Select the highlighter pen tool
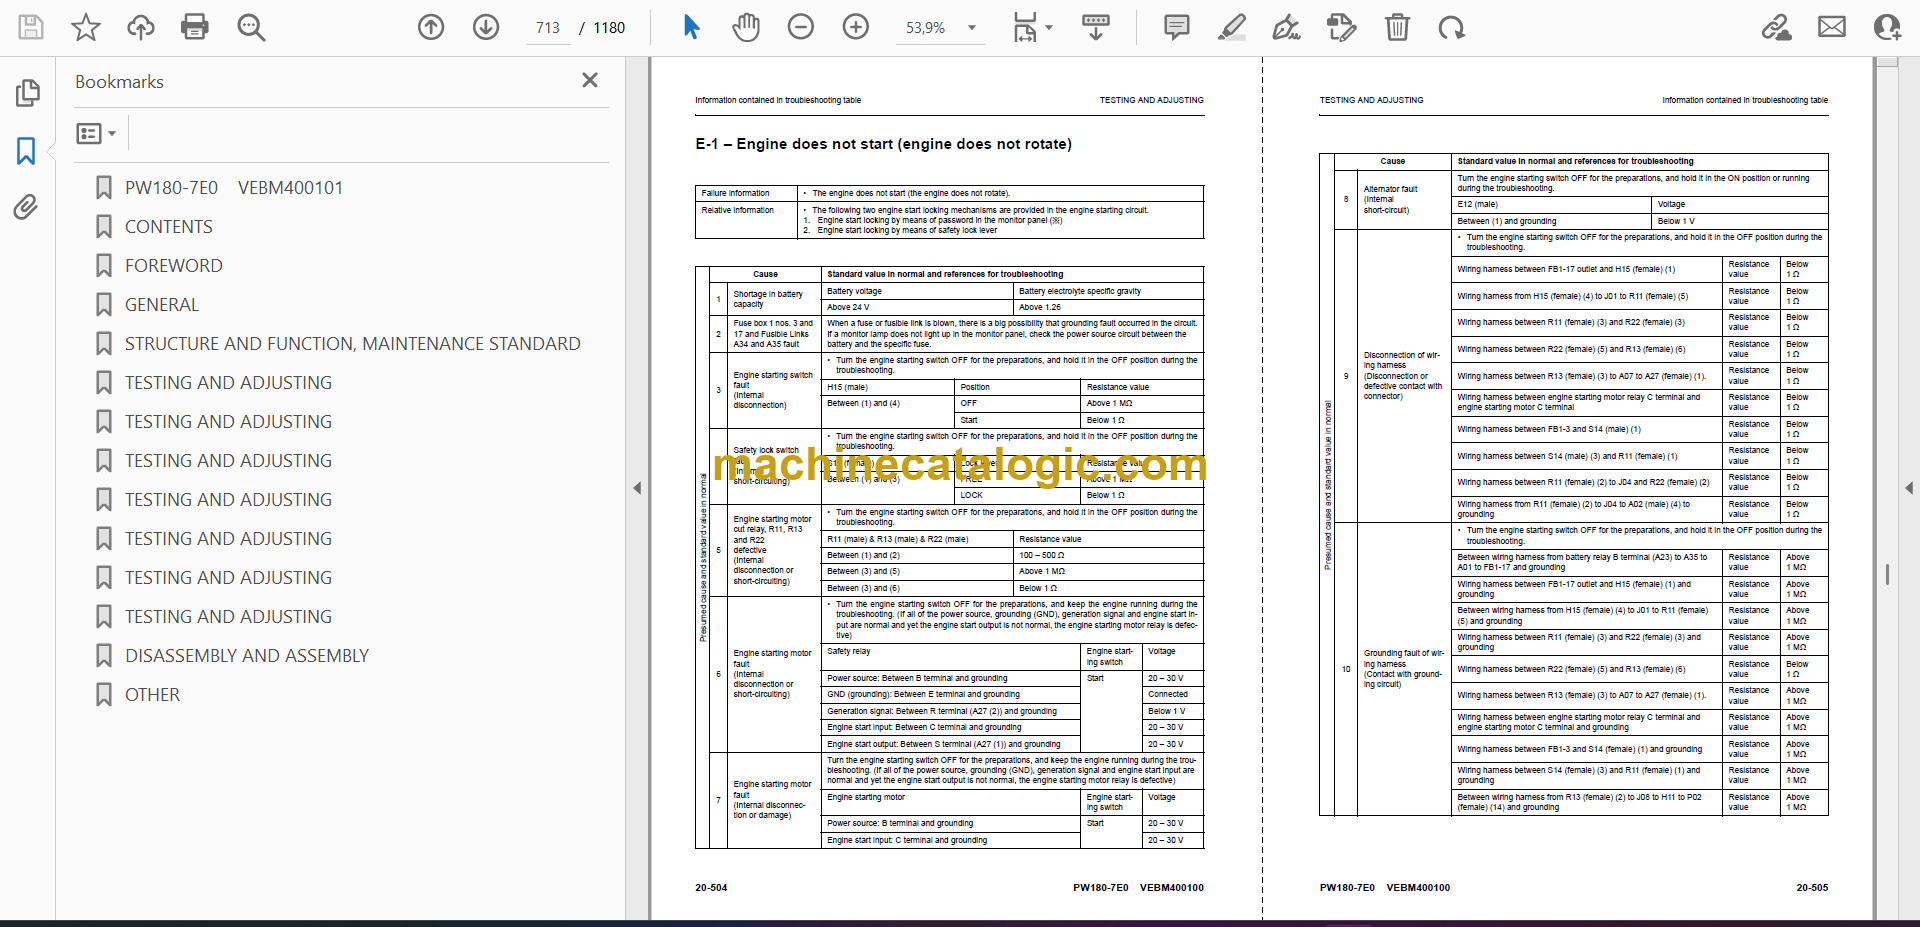This screenshot has width=1920, height=927. pyautogui.click(x=1232, y=27)
